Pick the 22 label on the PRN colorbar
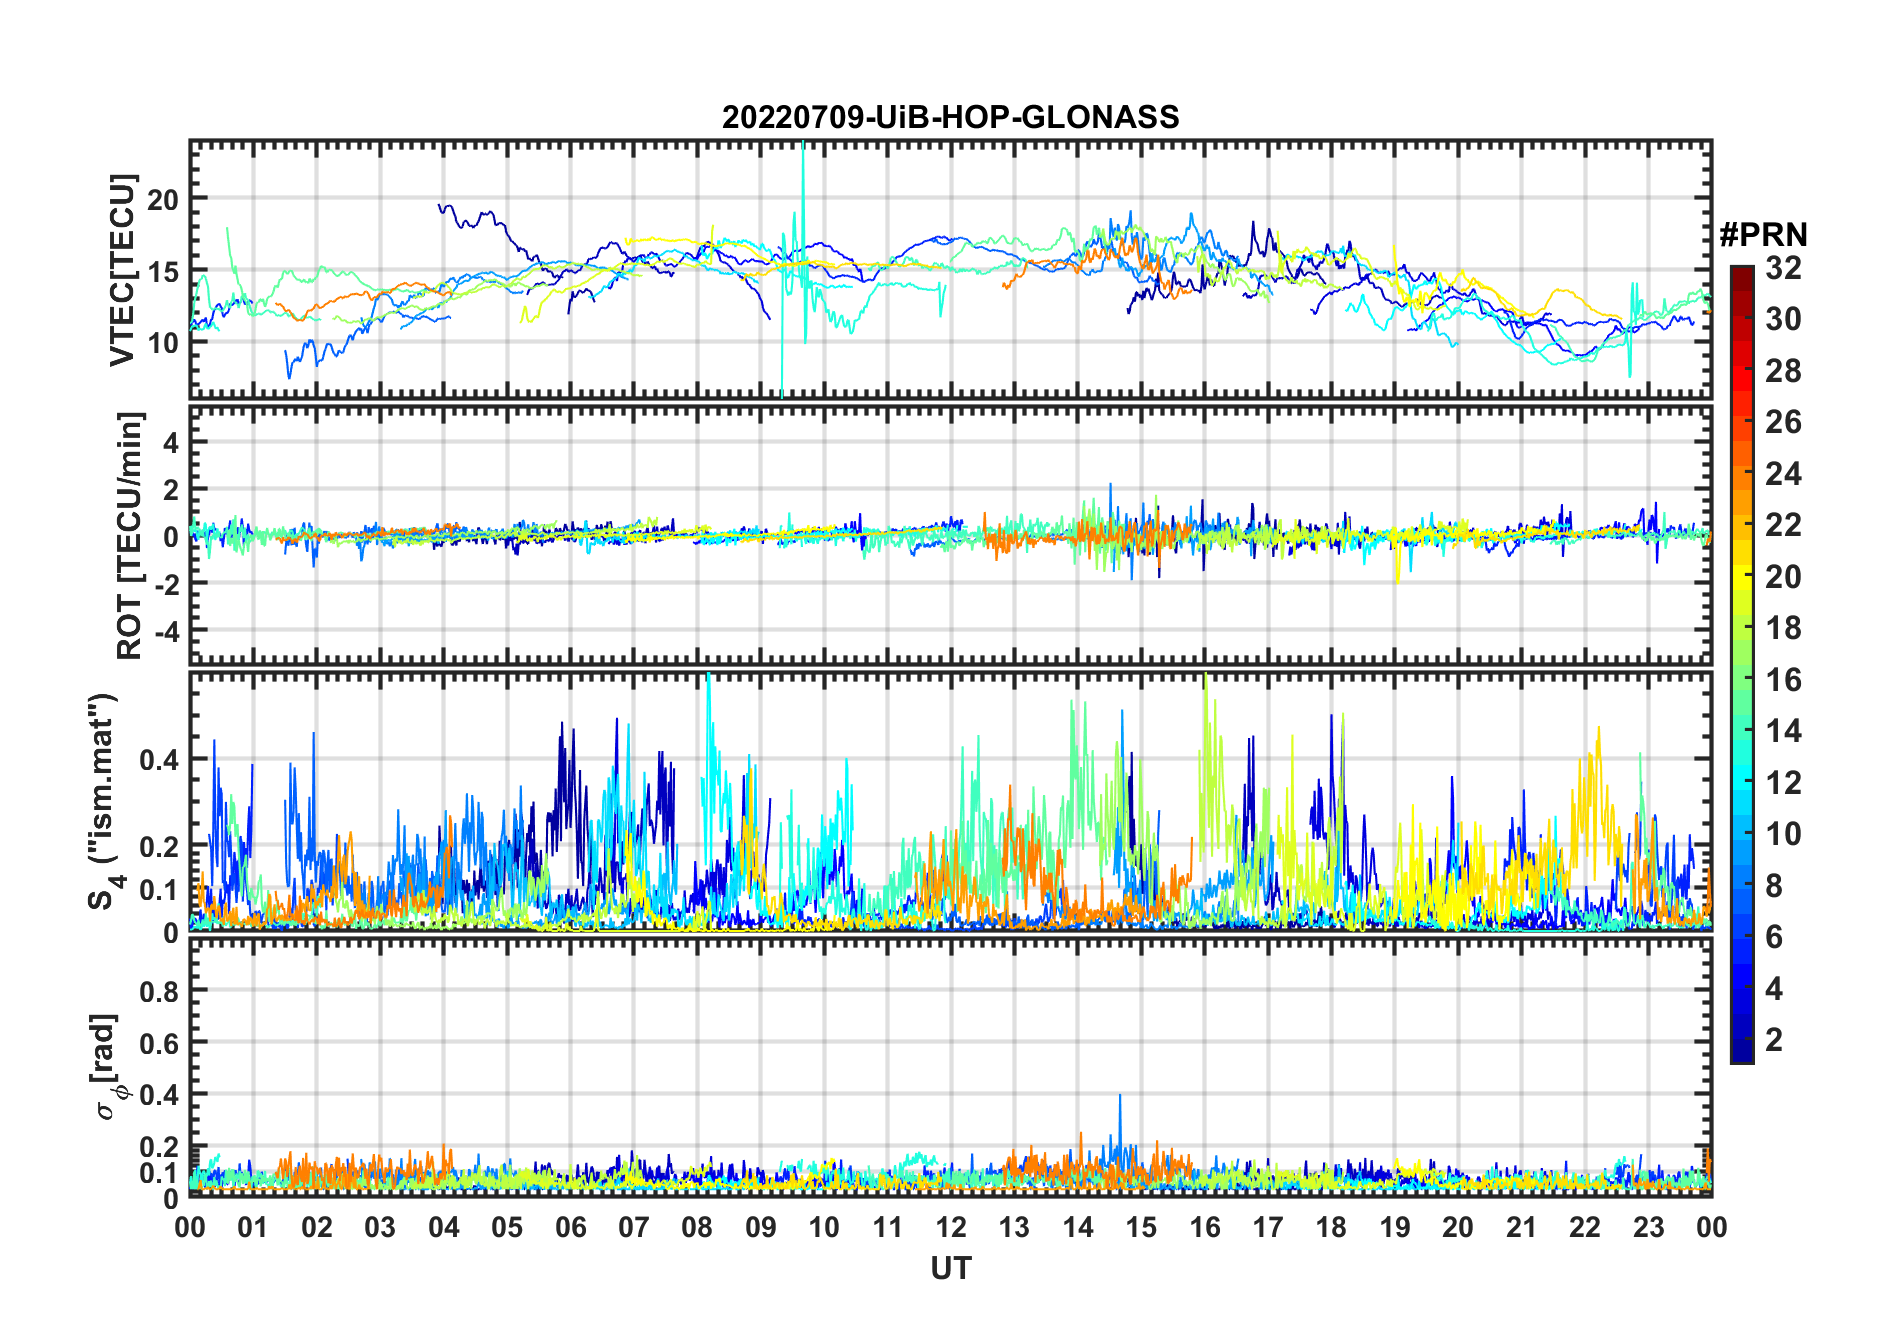The width and height of the screenshot is (1902, 1330). 1783,525
